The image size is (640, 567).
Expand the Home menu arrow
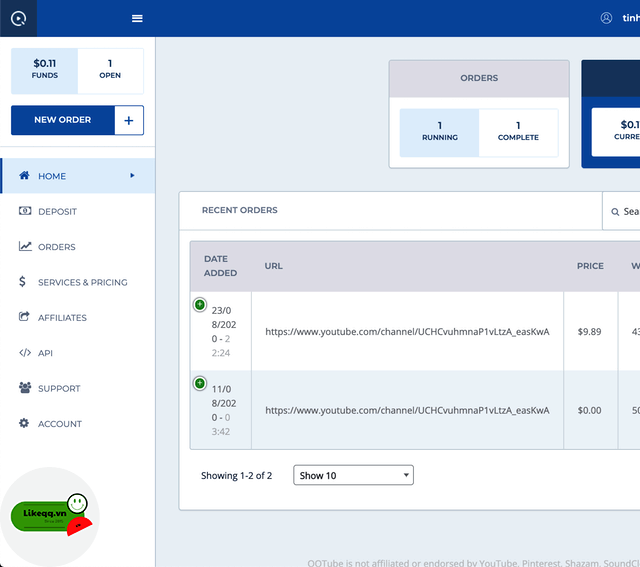click(x=132, y=176)
